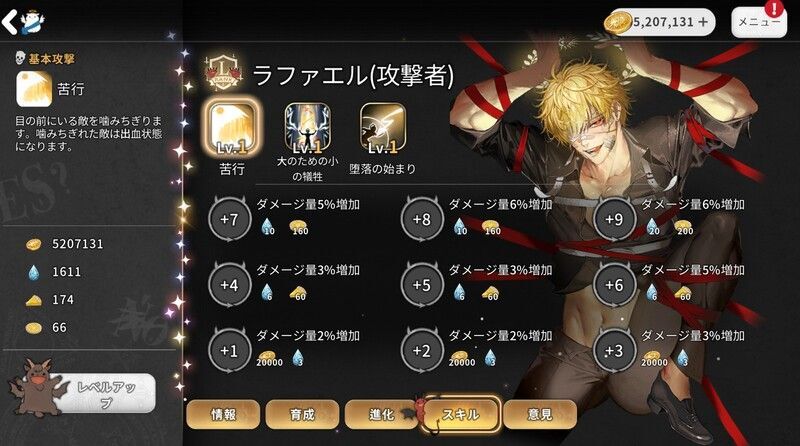The height and width of the screenshot is (446, 800).
Task: Switch to the 育成 tab
Action: (x=303, y=414)
